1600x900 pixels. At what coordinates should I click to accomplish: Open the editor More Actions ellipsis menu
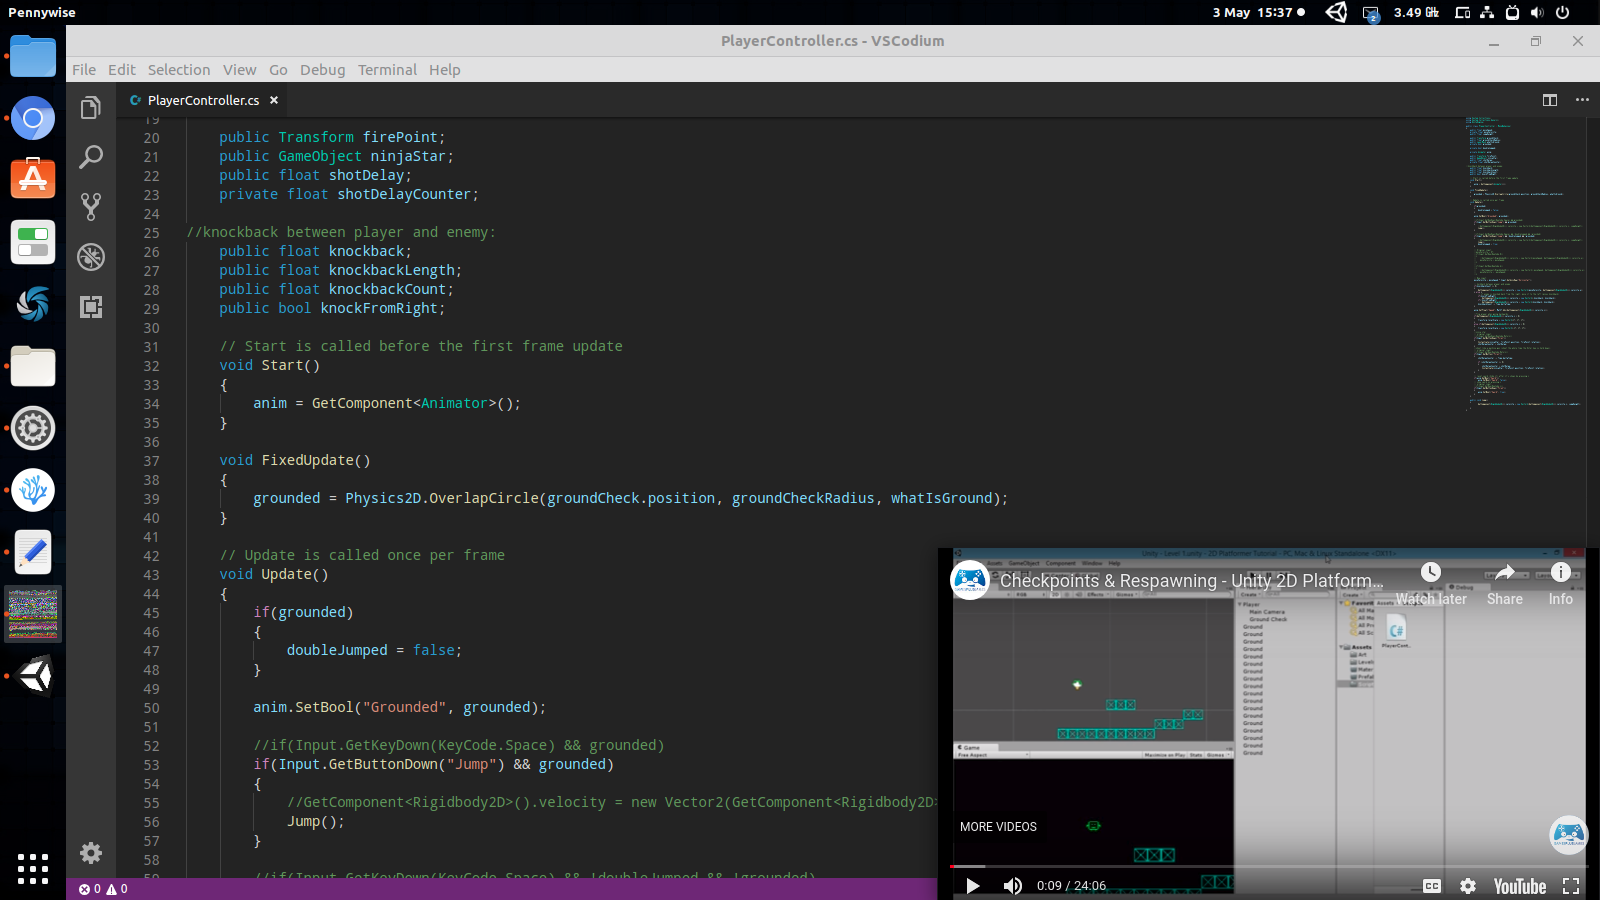[x=1583, y=100]
